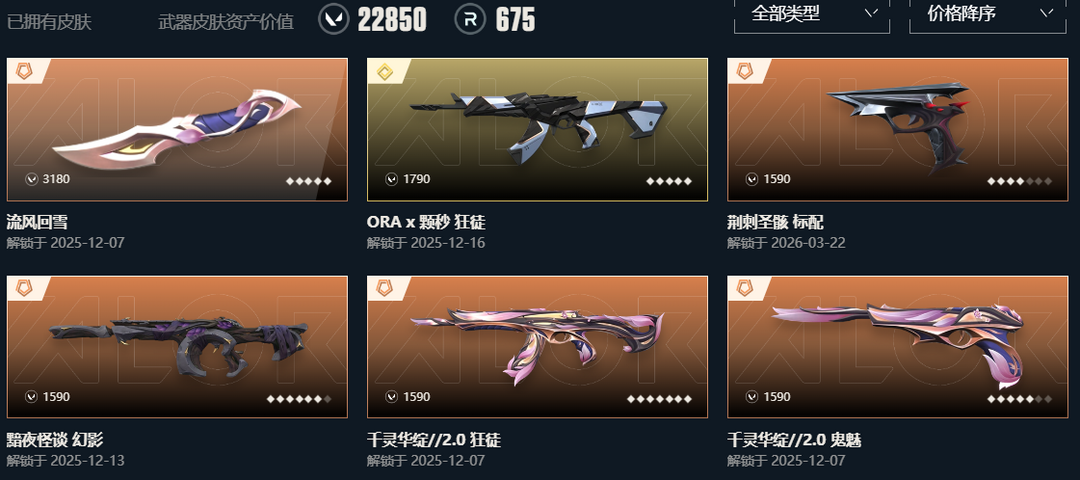The width and height of the screenshot is (1080, 480).
Task: Click the upgrade level diamonds on the 荆刺圣骸 card
Action: [x=1019, y=181]
